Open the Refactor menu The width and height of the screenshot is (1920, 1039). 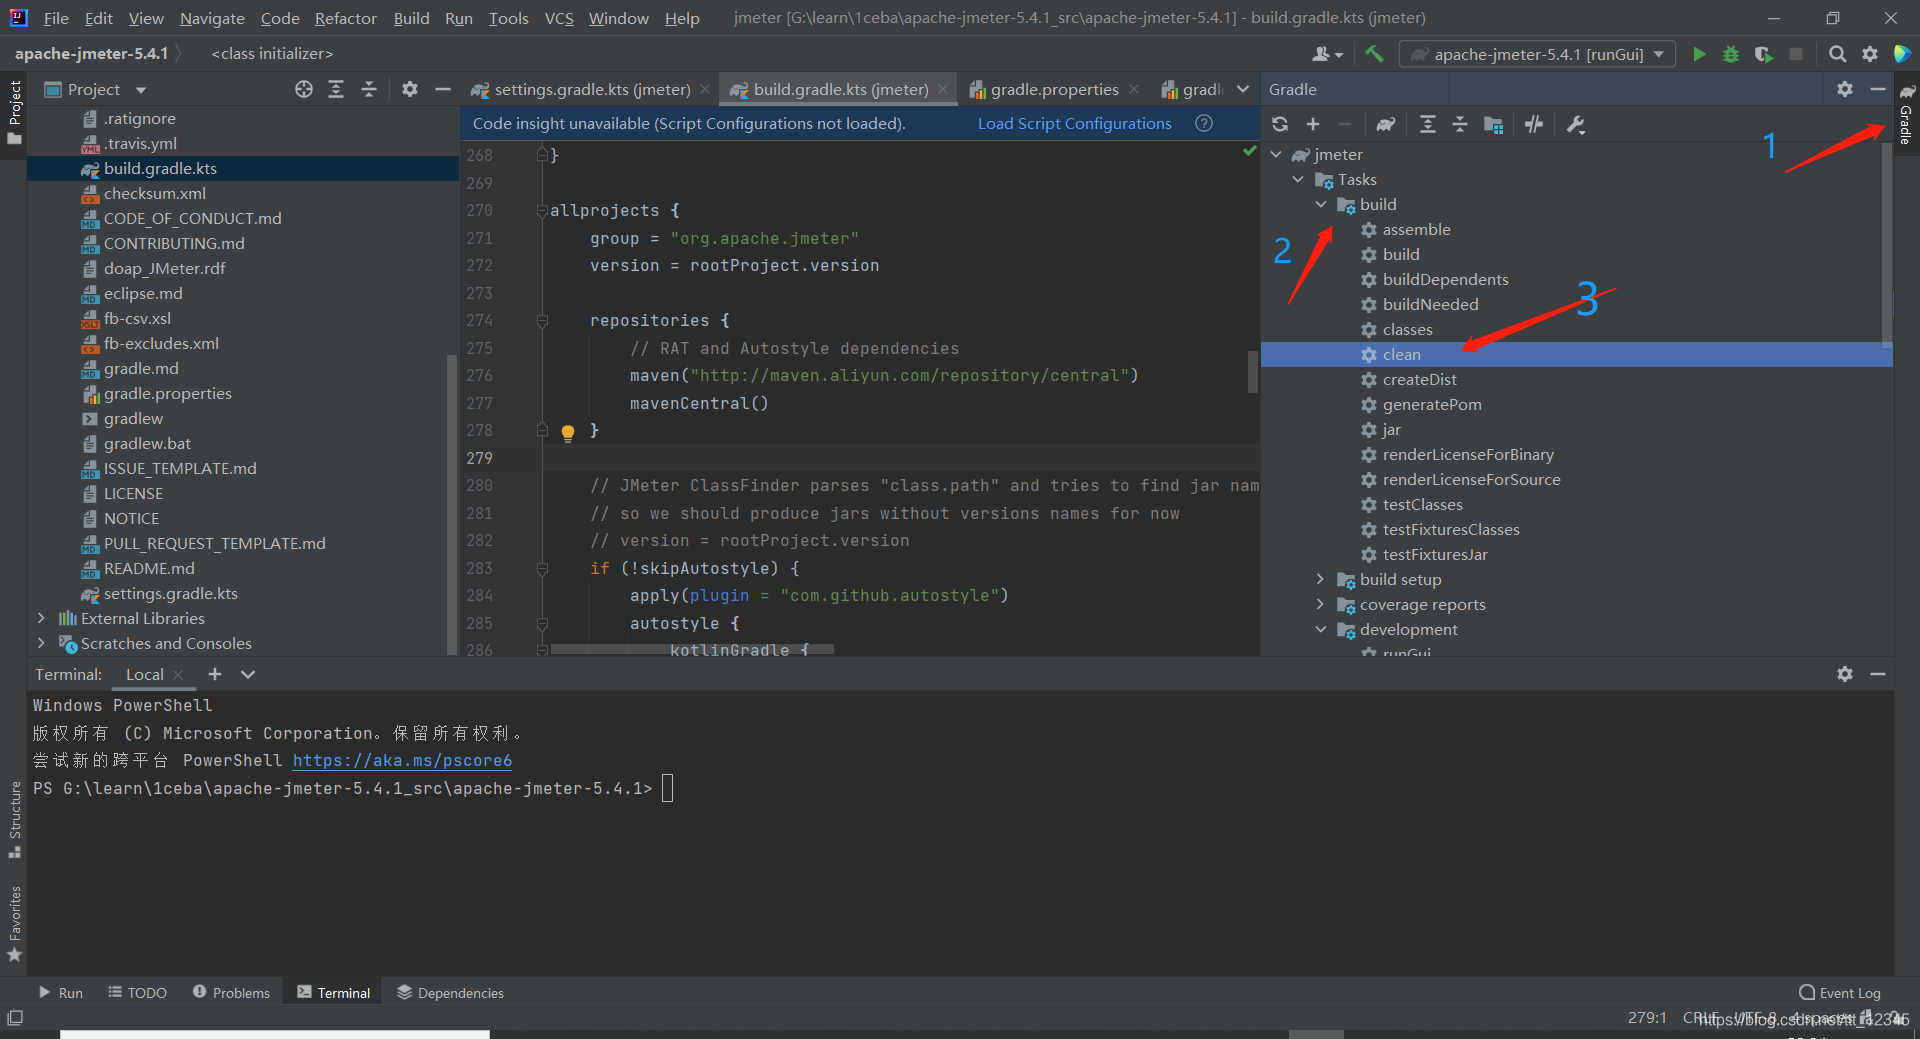[345, 18]
